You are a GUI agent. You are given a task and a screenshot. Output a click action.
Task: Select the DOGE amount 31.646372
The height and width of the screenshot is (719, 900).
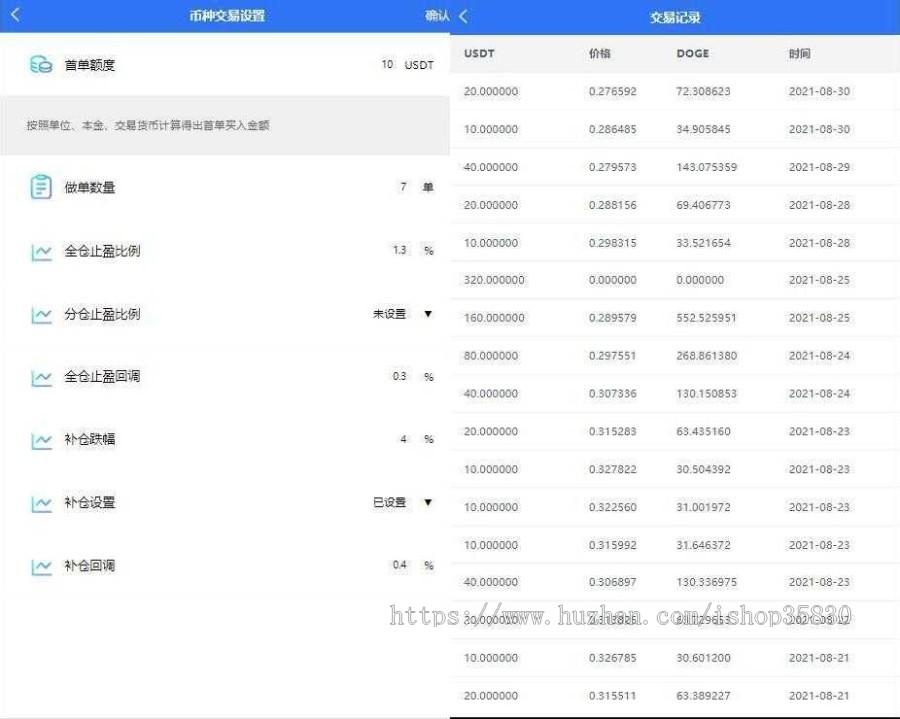tap(703, 545)
